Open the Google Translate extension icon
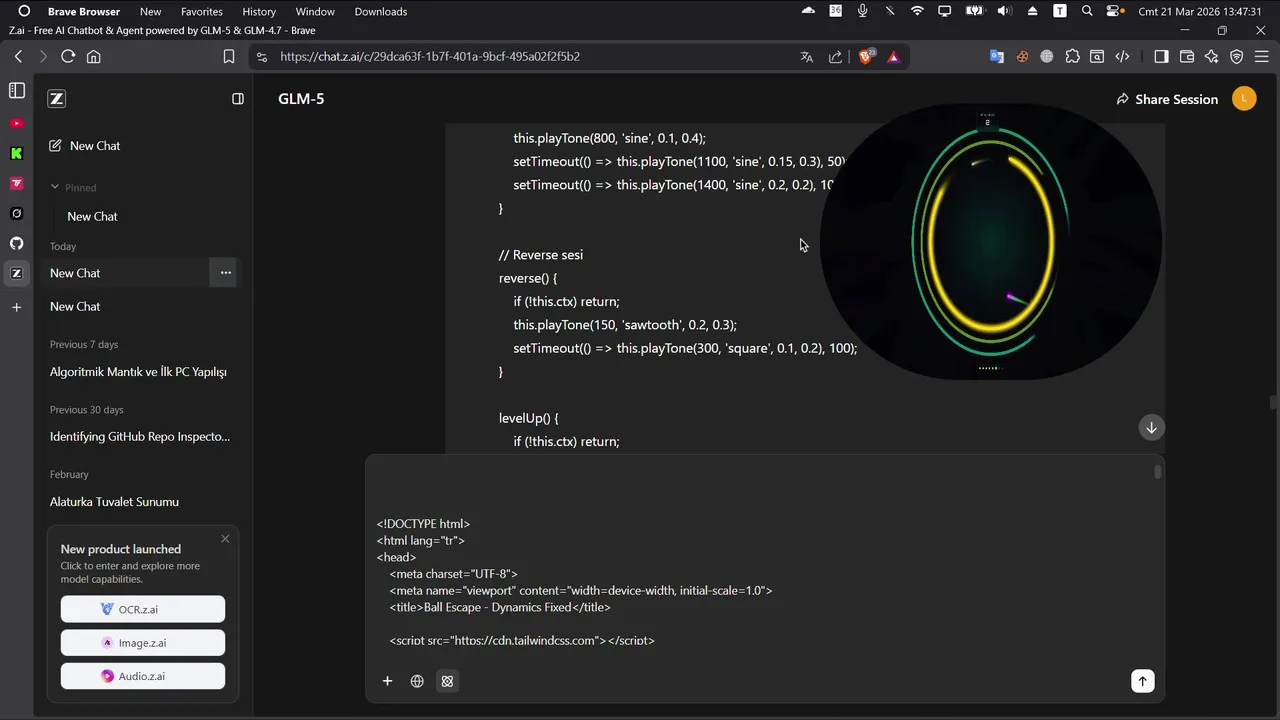This screenshot has height=720, width=1280. click(x=997, y=57)
